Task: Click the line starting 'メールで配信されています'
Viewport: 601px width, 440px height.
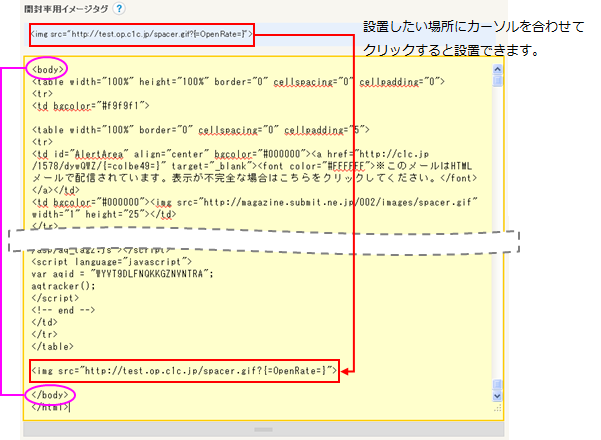Action: [255, 178]
